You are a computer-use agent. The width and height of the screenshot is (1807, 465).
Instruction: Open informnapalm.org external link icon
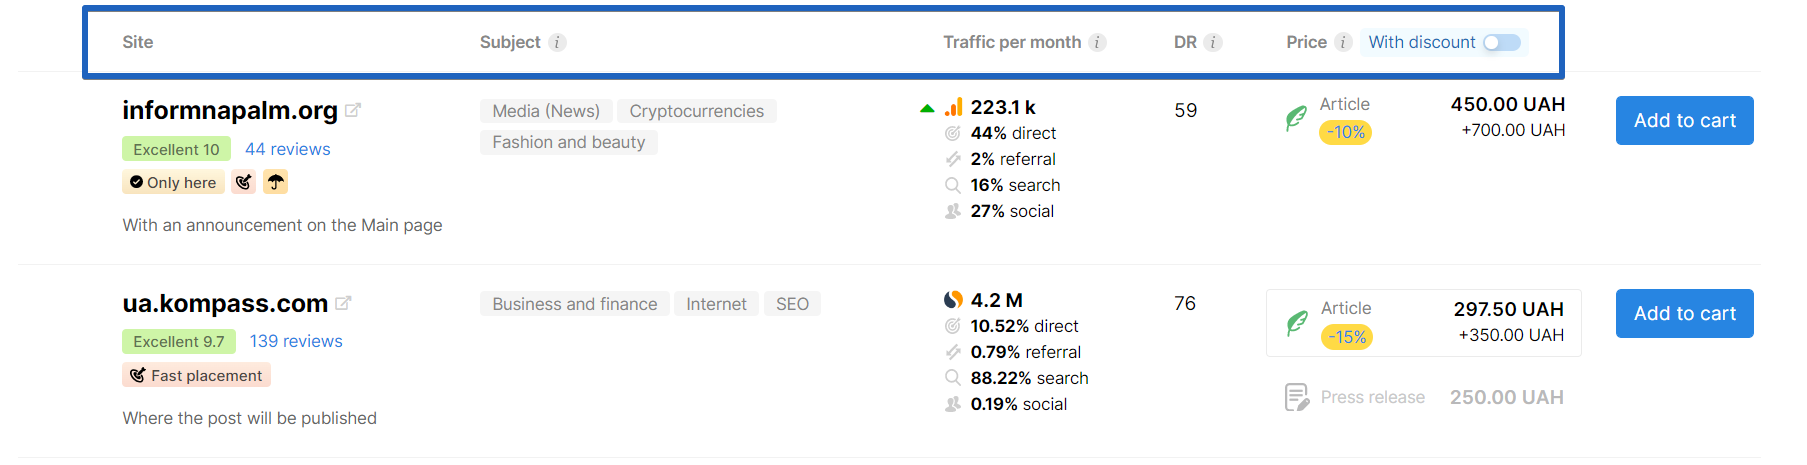[353, 110]
